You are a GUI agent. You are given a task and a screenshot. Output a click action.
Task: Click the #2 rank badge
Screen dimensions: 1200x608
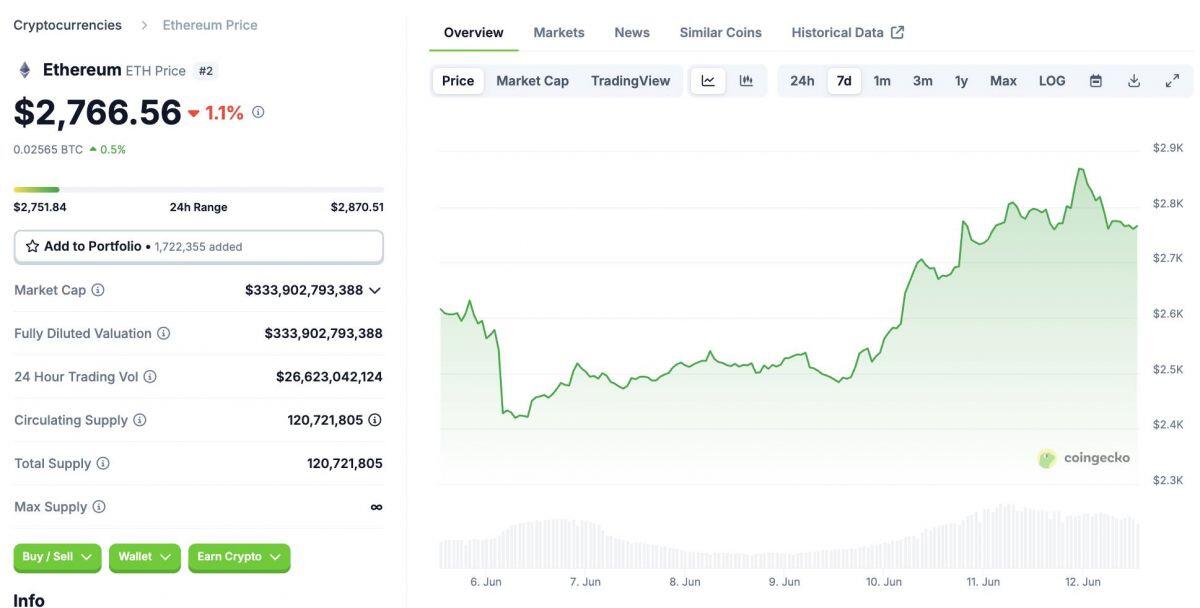click(x=206, y=71)
